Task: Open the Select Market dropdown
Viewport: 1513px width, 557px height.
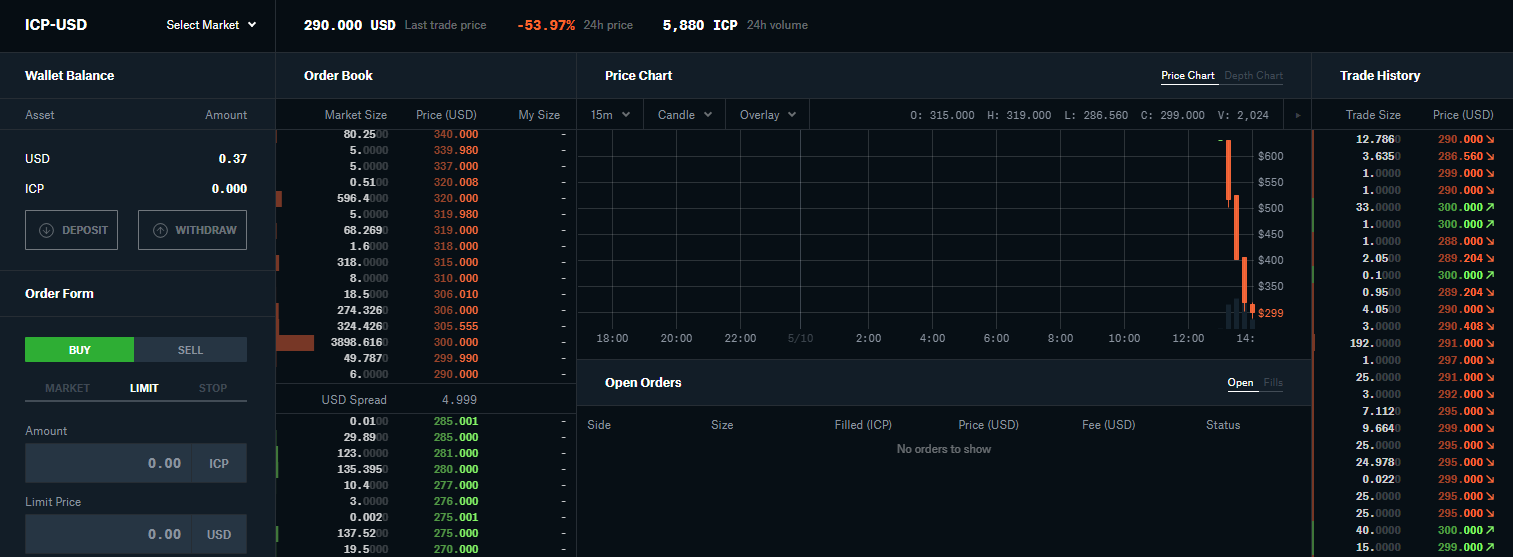Action: pyautogui.click(x=211, y=25)
